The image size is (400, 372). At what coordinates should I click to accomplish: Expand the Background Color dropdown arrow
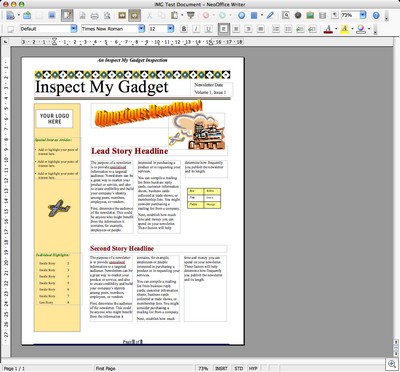(369, 29)
